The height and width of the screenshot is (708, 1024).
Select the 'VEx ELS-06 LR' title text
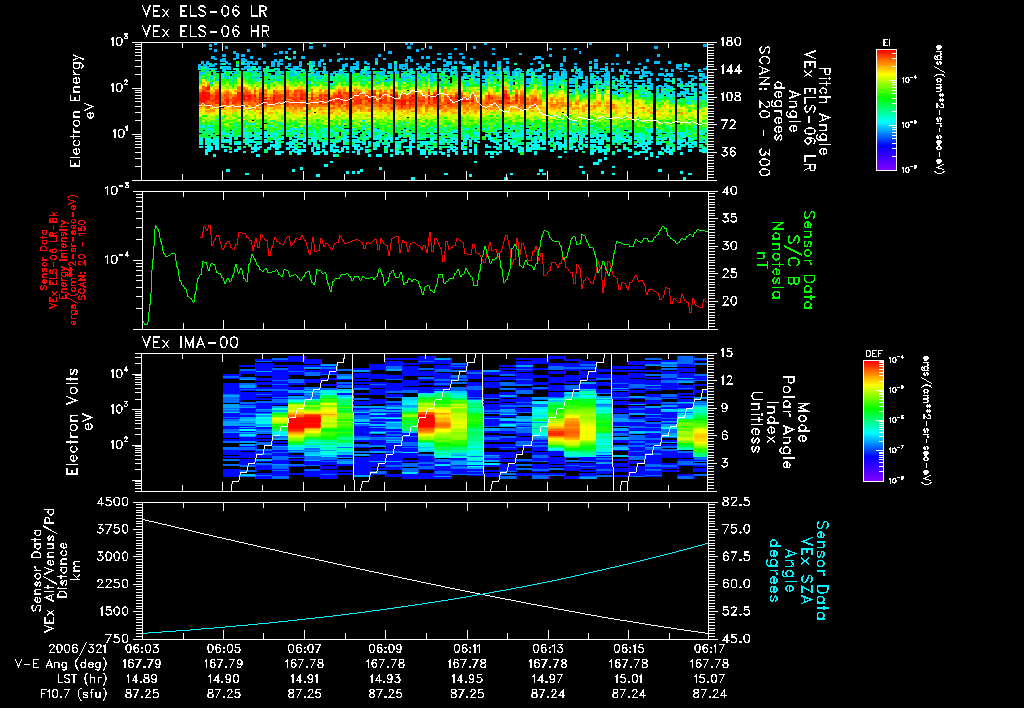click(204, 12)
